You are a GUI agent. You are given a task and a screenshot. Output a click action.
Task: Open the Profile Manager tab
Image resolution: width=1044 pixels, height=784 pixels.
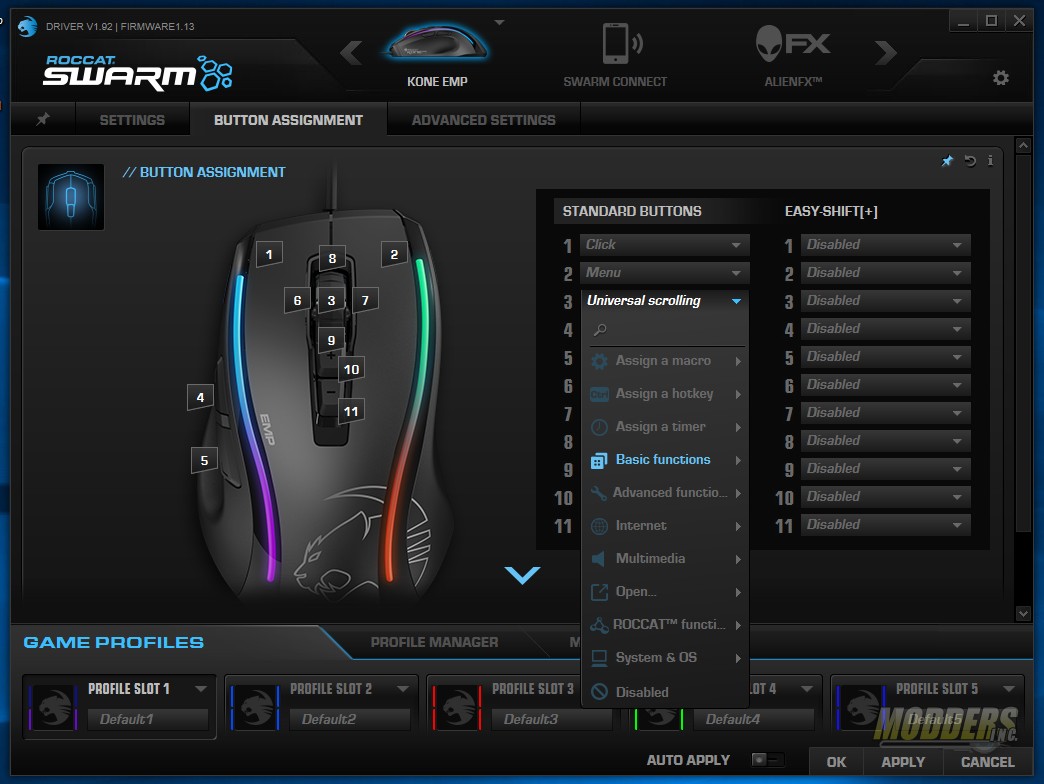(x=434, y=642)
